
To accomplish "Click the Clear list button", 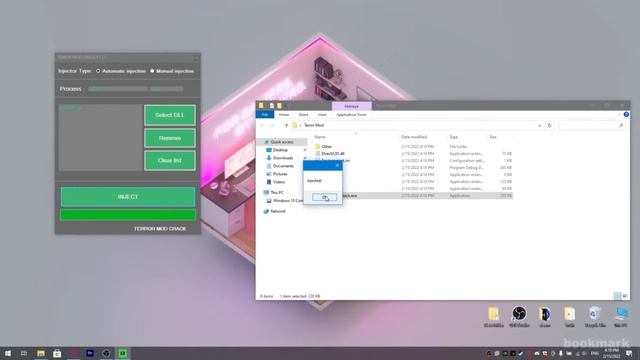I will [170, 161].
